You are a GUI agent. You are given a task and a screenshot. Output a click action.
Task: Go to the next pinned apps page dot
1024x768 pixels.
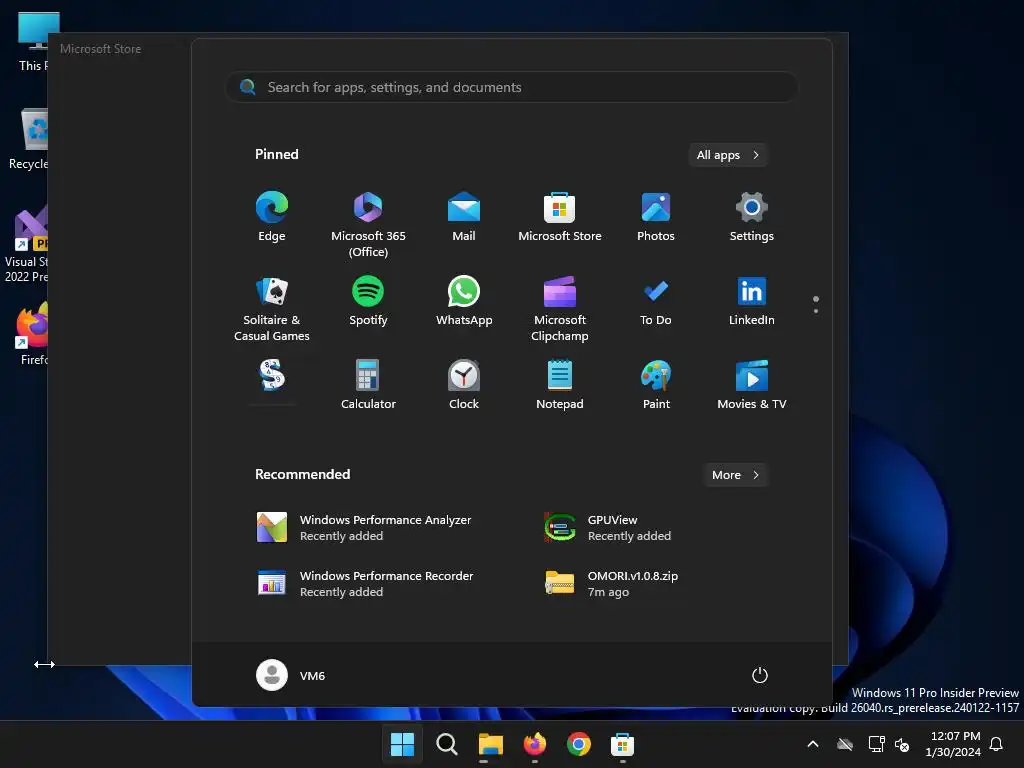click(816, 311)
